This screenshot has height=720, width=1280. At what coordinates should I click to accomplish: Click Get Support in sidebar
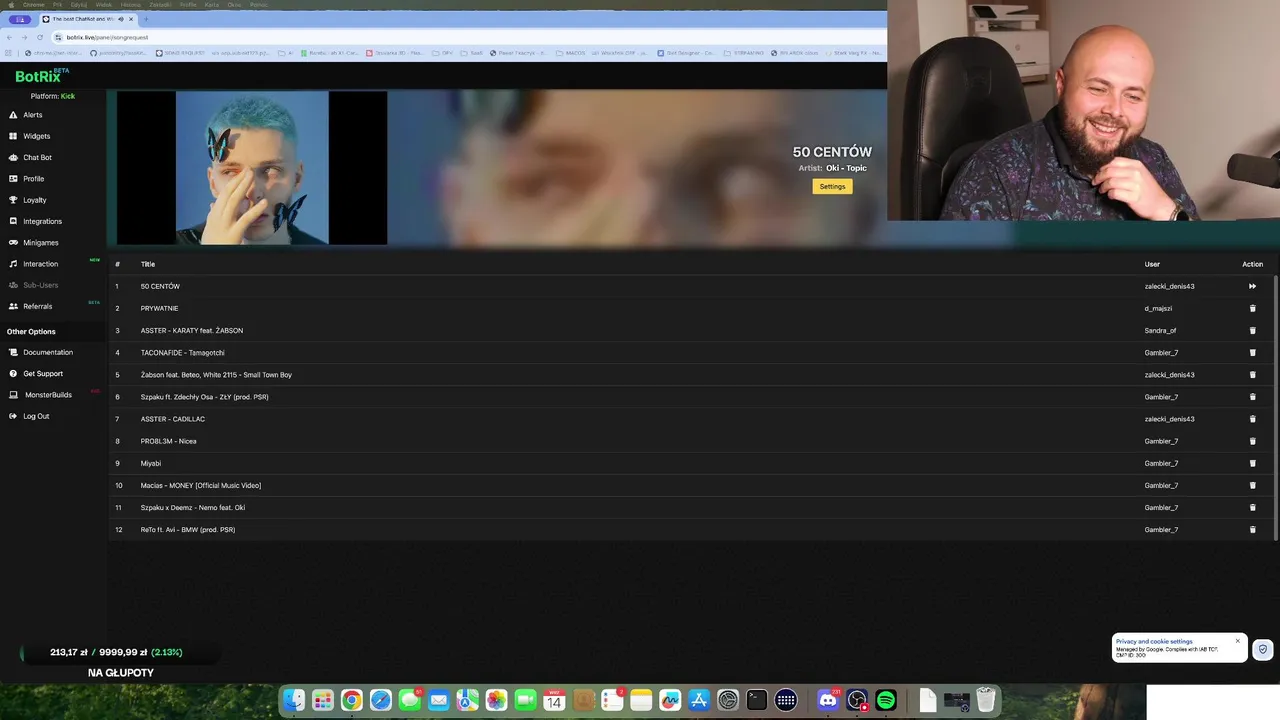tap(42, 373)
